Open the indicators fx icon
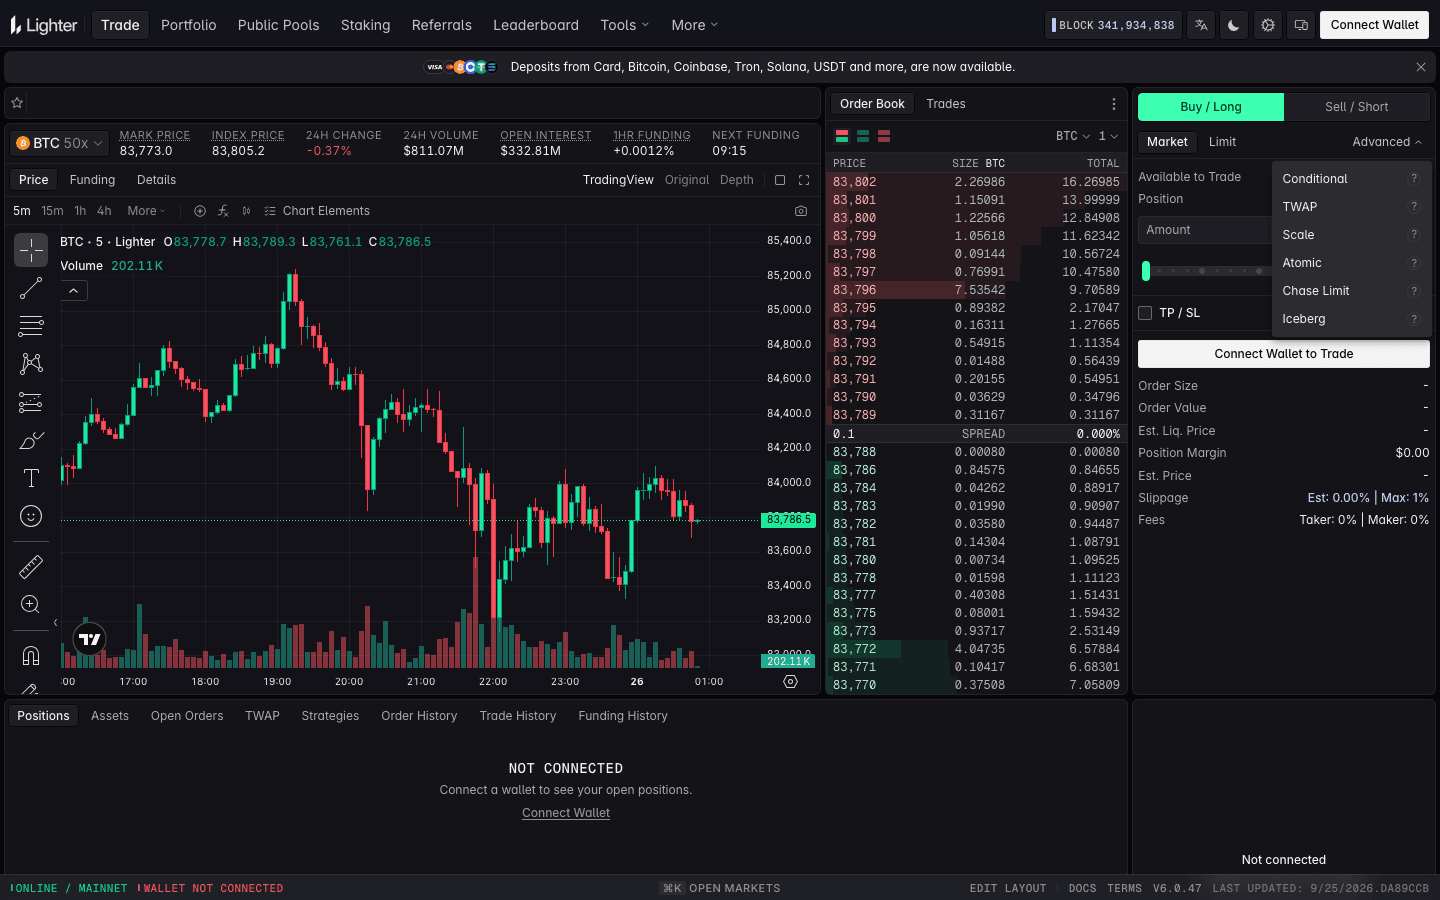Screen dimensions: 1440x900 (223, 211)
